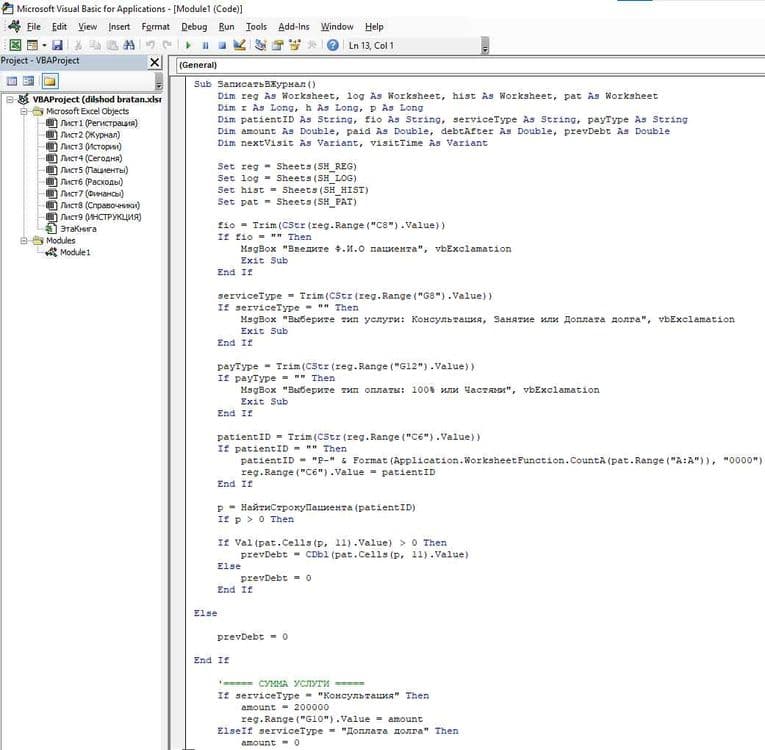Click Microsoft Excel Objects folder label
This screenshot has width=765, height=750.
click(87, 111)
